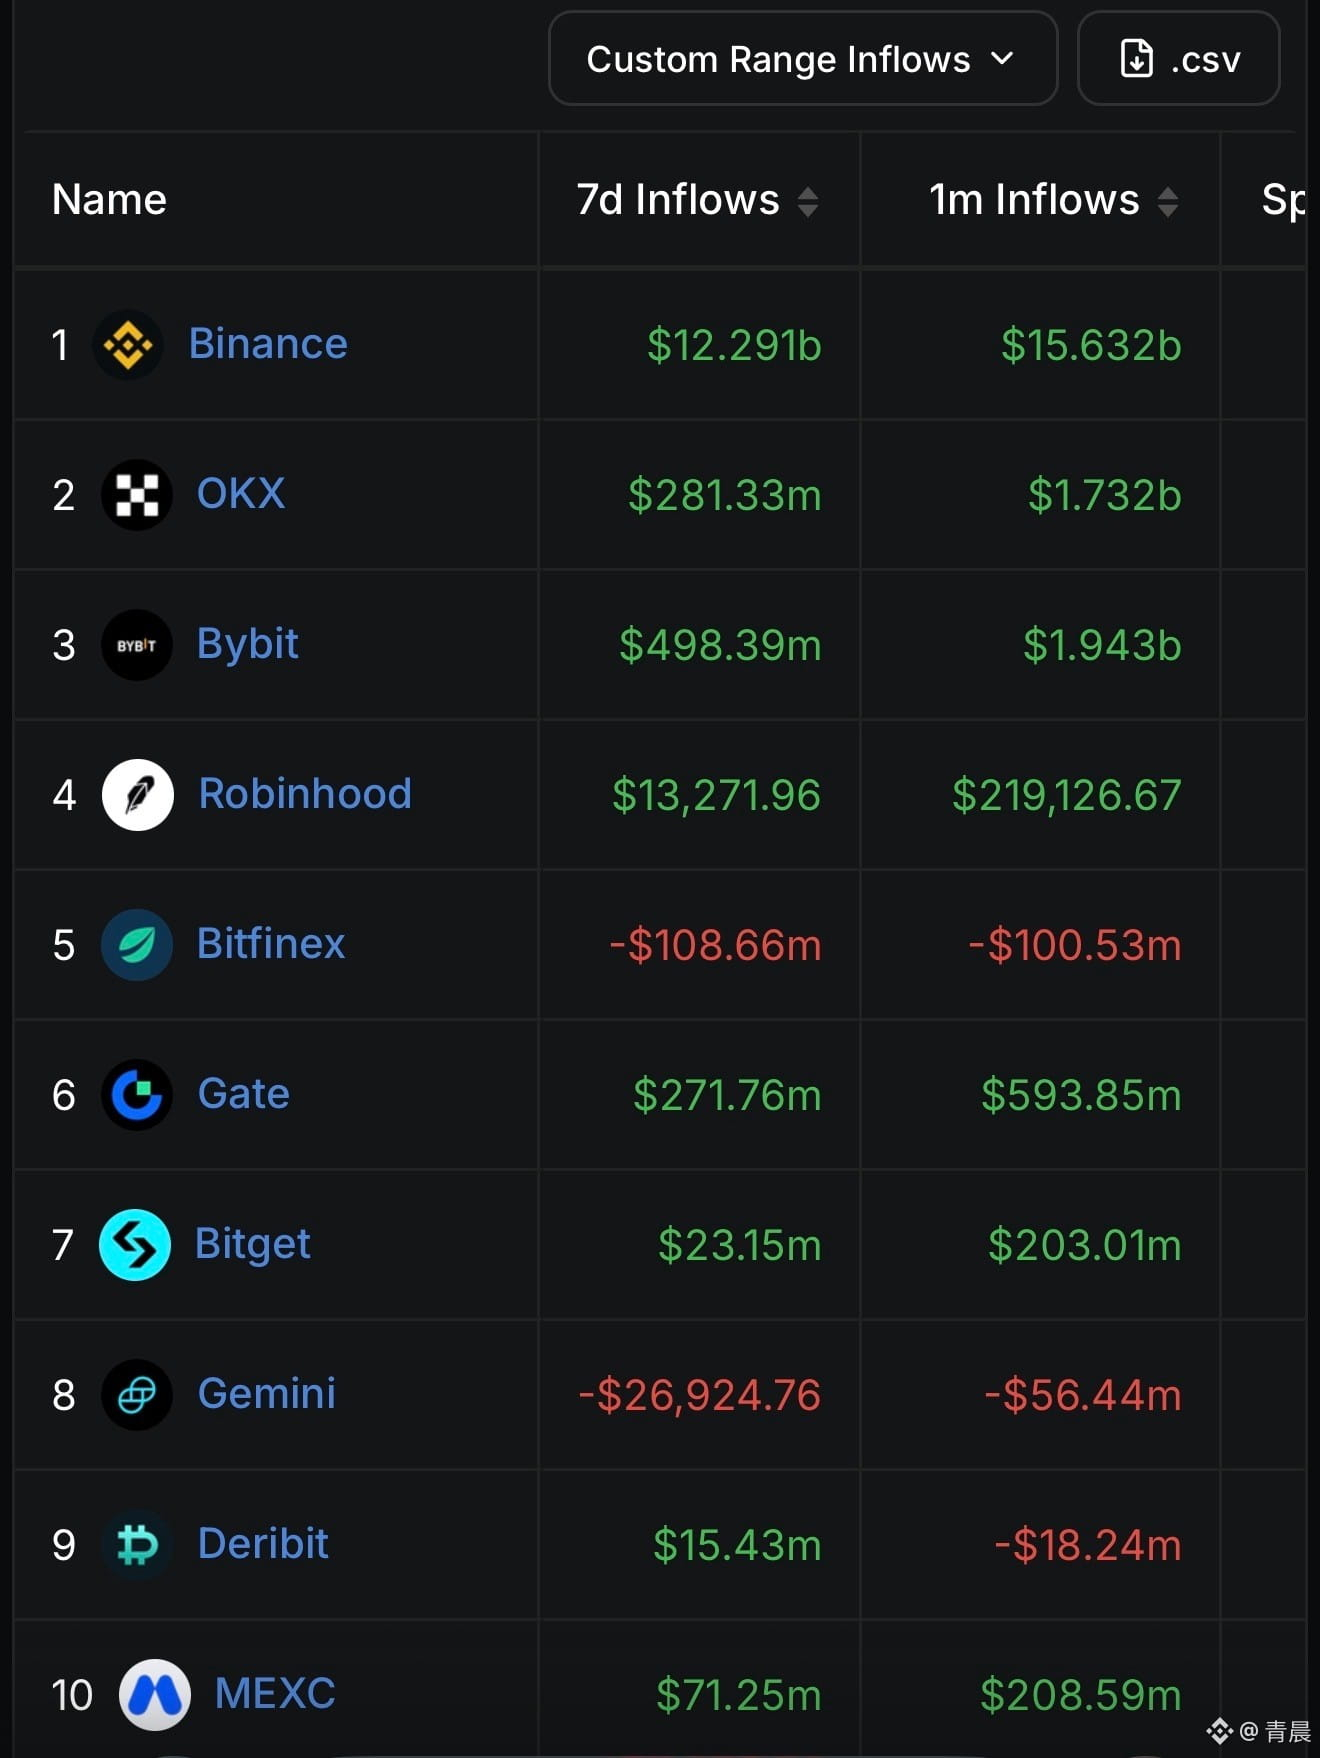This screenshot has height=1758, width=1320.
Task: Sort by 7d Inflows arrows
Action: [x=808, y=202]
